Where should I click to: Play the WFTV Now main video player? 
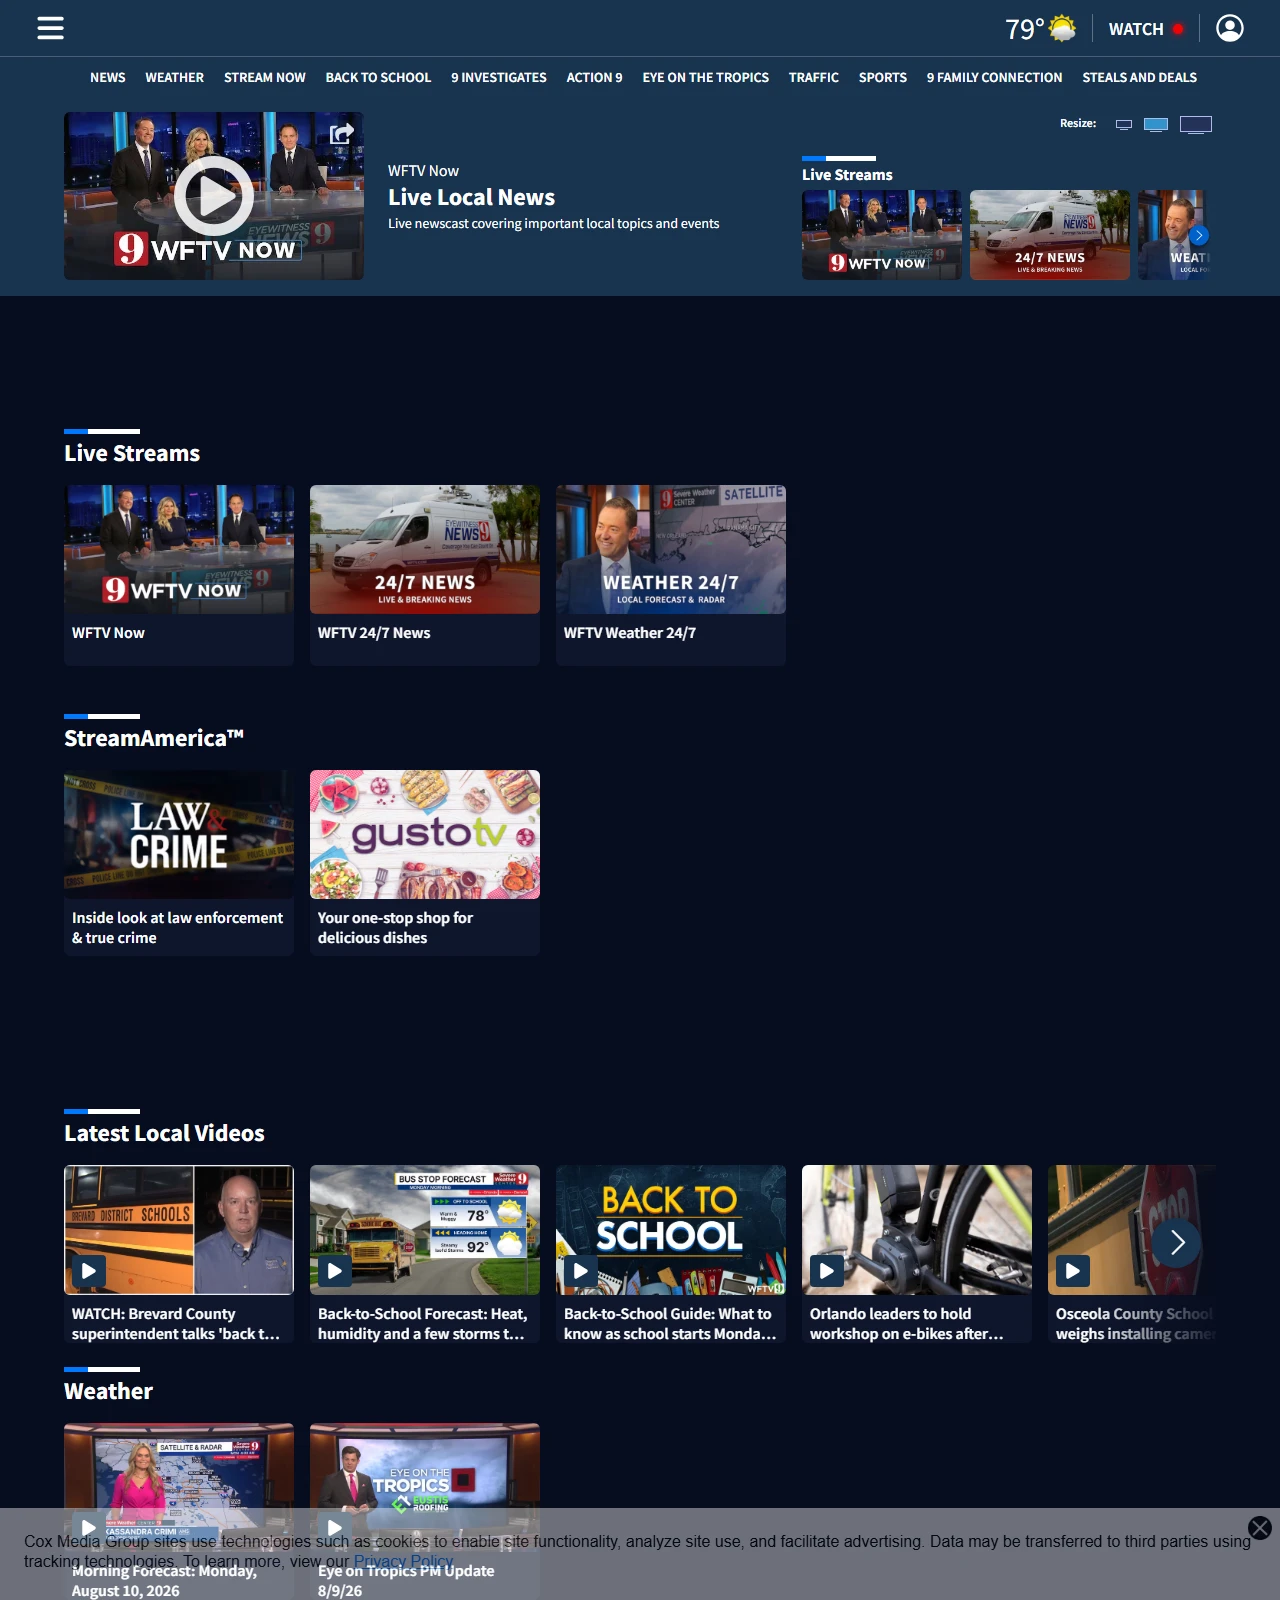pyautogui.click(x=214, y=196)
